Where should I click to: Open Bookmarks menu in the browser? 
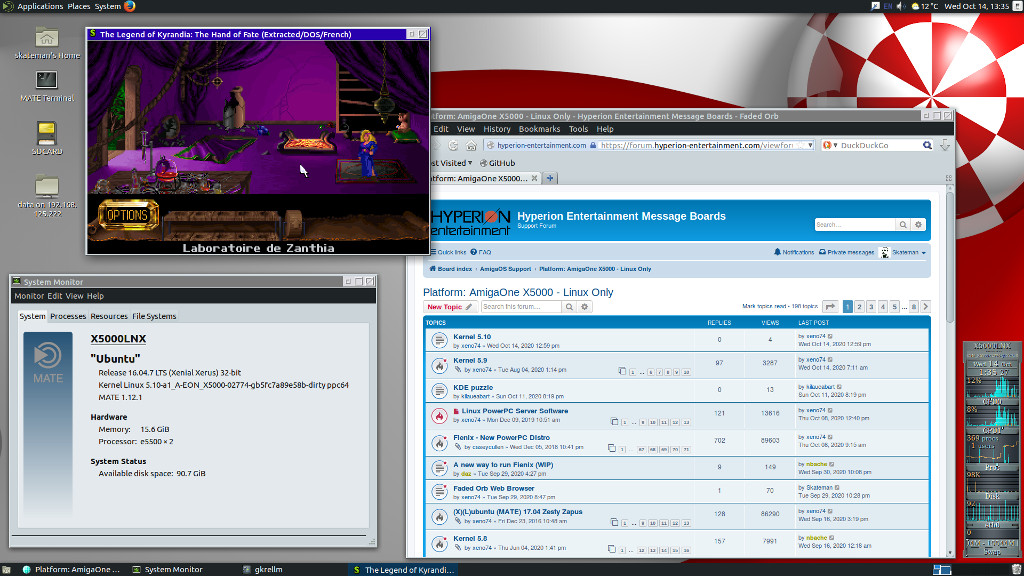coord(539,129)
